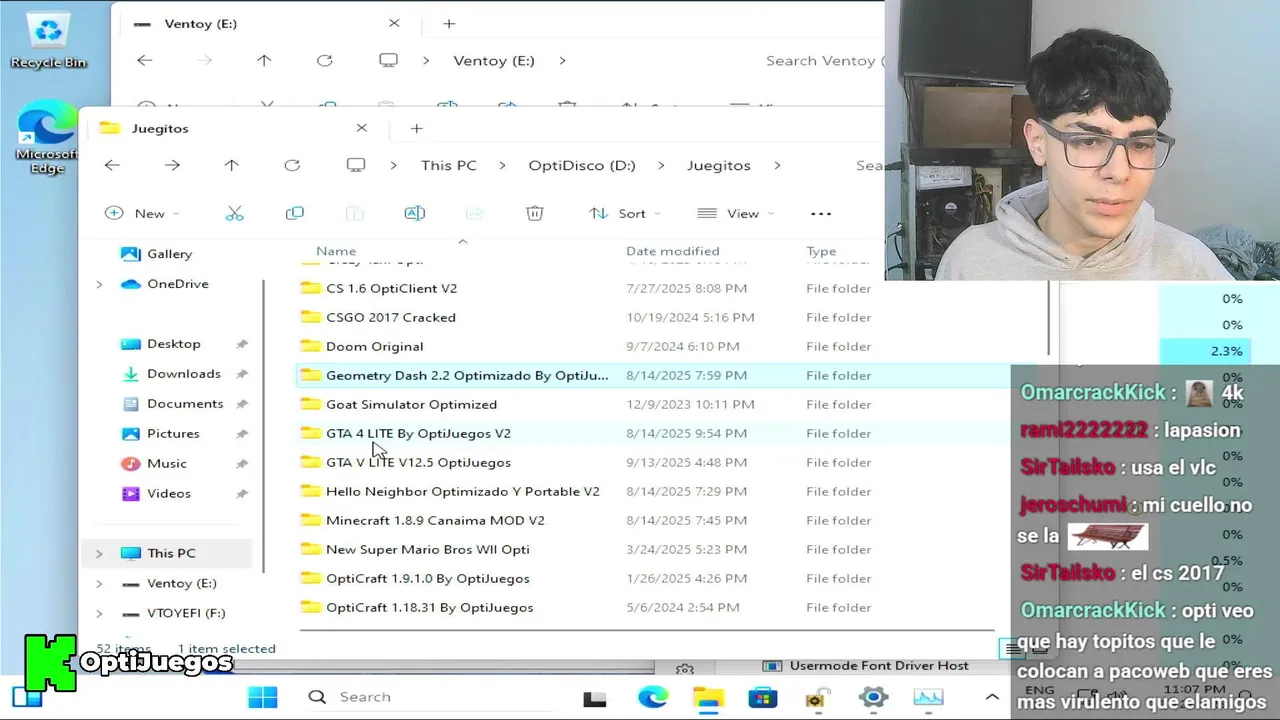Show hidden system tray icons
This screenshot has width=1280, height=720.
[x=992, y=697]
